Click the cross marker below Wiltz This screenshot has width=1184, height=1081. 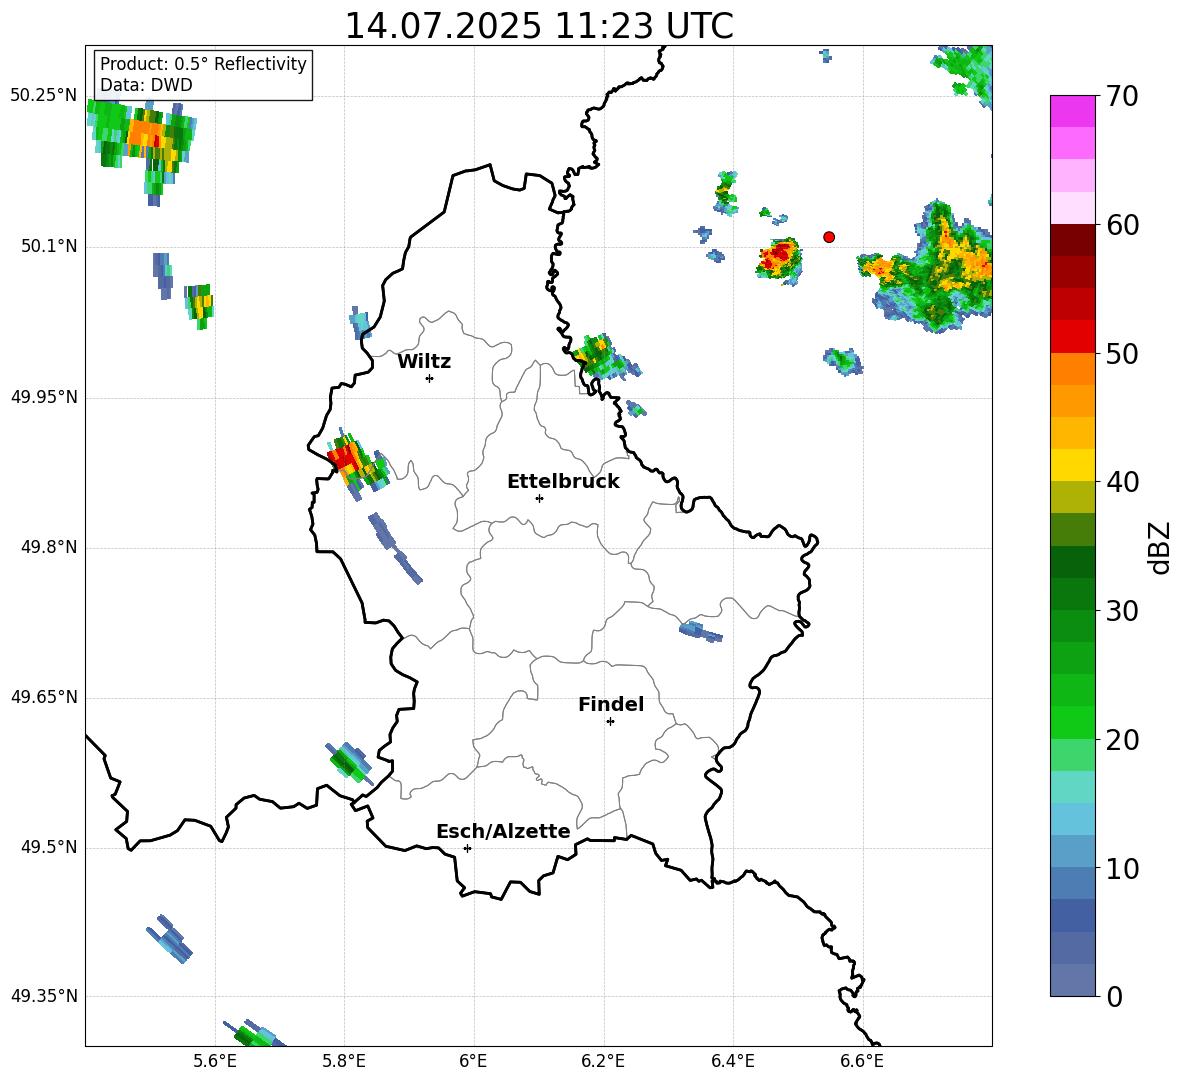click(x=430, y=378)
